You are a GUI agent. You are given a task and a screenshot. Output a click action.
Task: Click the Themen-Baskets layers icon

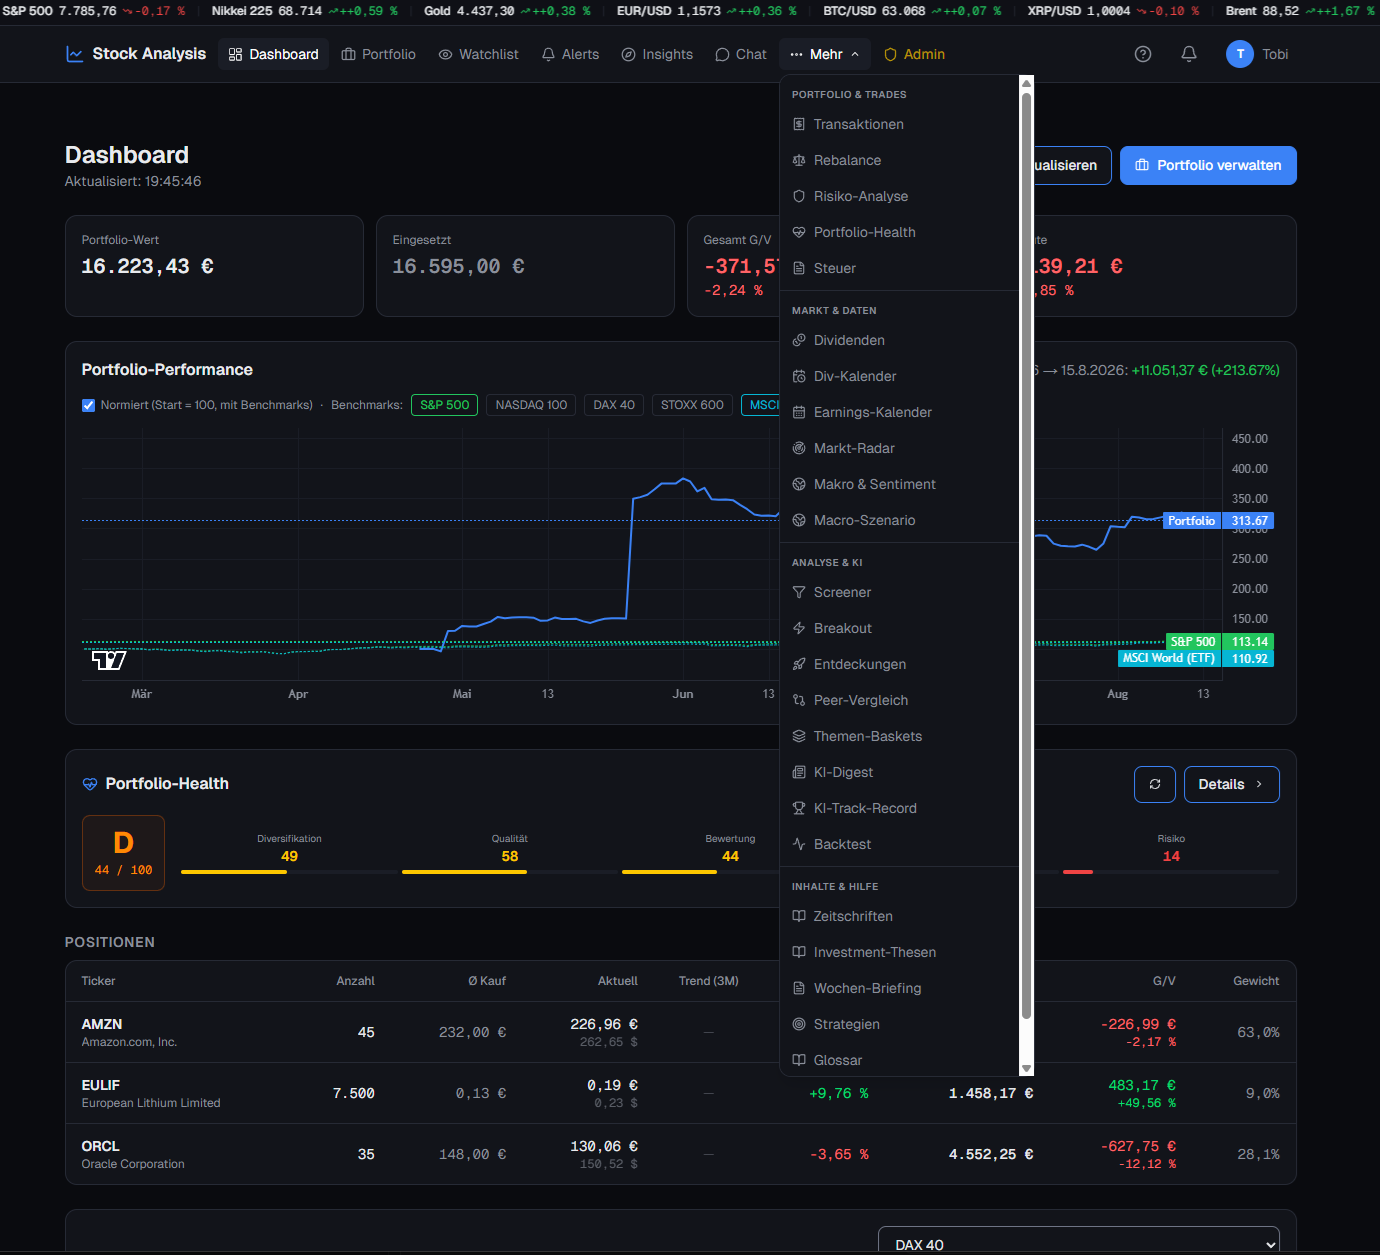pos(799,736)
